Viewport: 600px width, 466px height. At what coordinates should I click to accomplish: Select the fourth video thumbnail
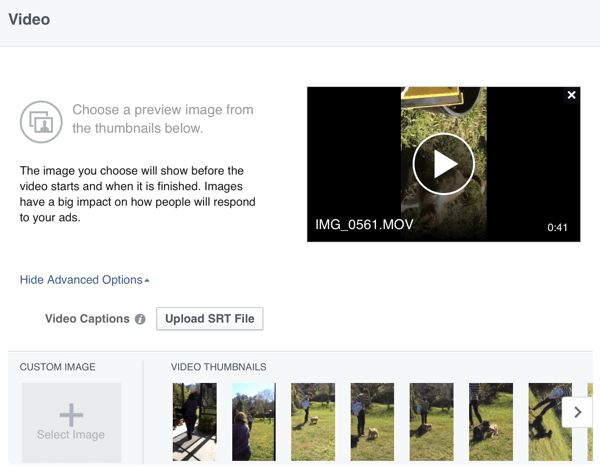372,421
